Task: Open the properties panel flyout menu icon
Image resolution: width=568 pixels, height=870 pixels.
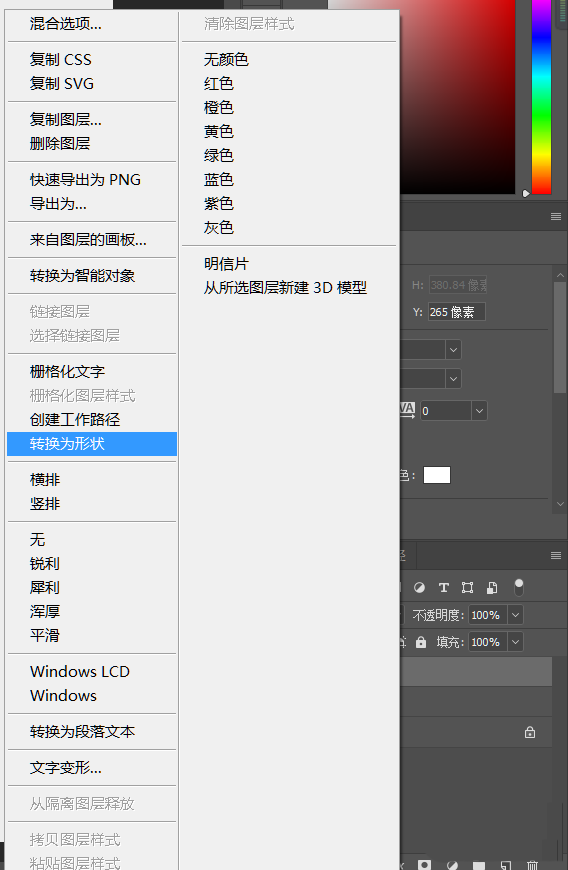Action: 556,216
